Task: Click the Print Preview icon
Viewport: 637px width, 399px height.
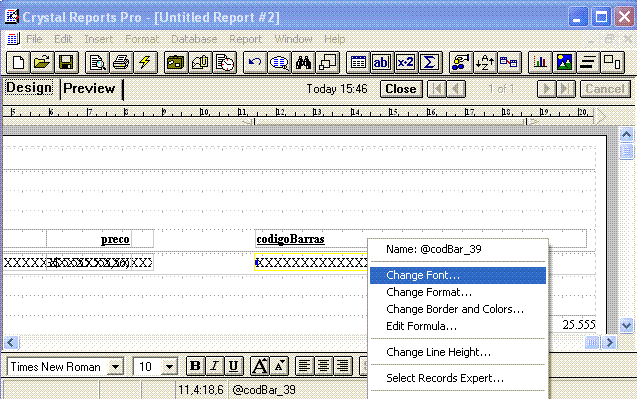Action: 97,63
